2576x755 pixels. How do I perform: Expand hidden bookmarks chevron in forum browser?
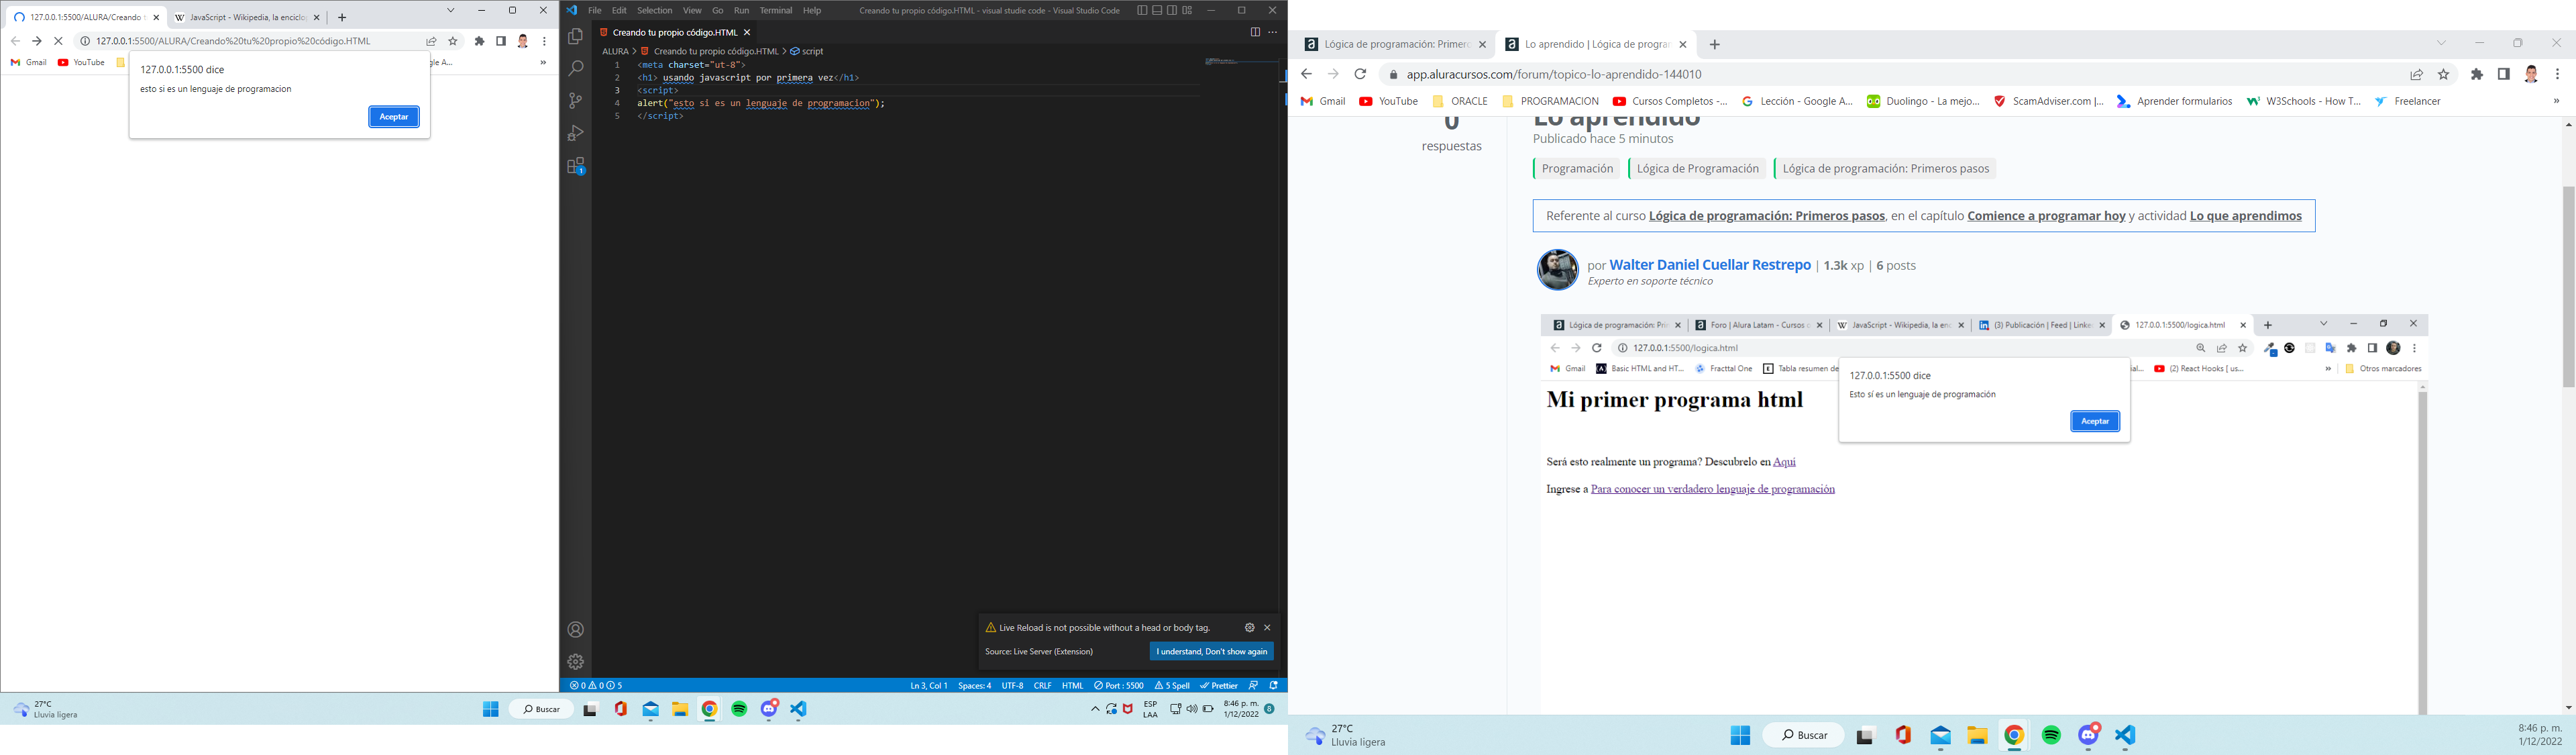2556,101
